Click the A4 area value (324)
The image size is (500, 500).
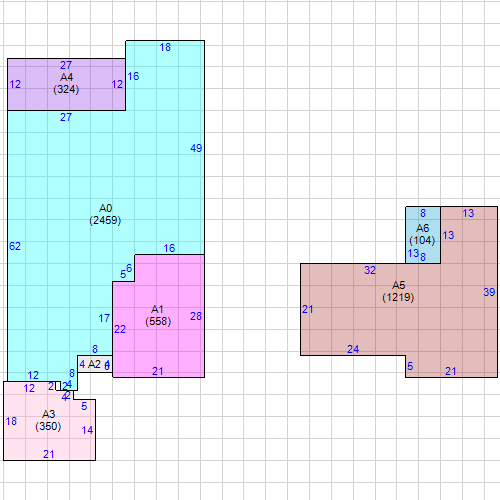pos(66,89)
